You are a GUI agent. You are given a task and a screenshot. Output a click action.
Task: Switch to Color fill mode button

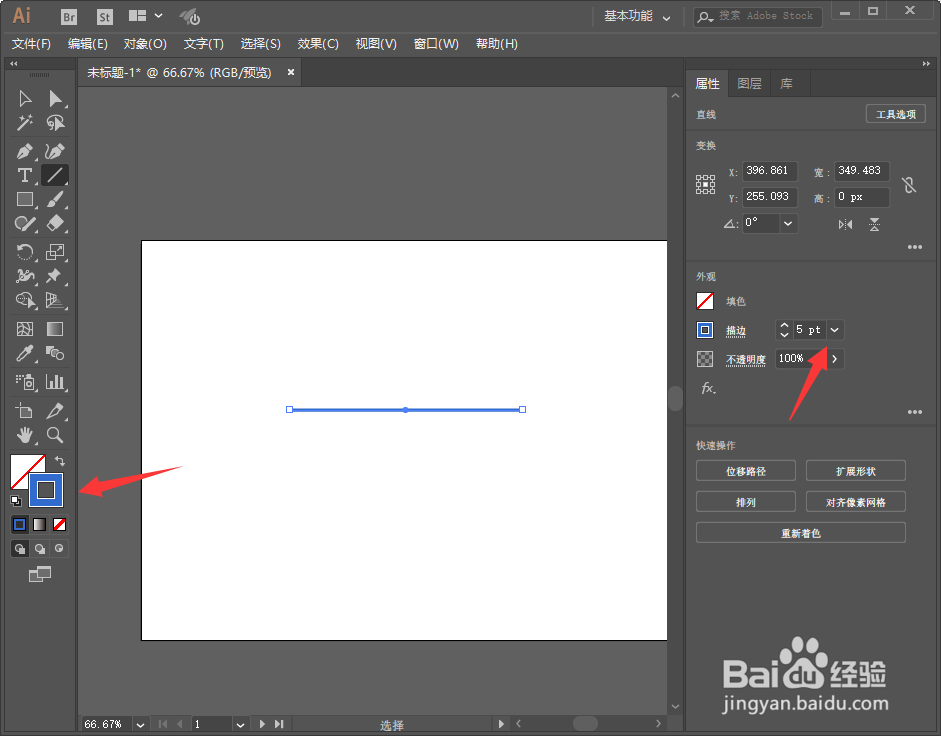click(x=20, y=525)
